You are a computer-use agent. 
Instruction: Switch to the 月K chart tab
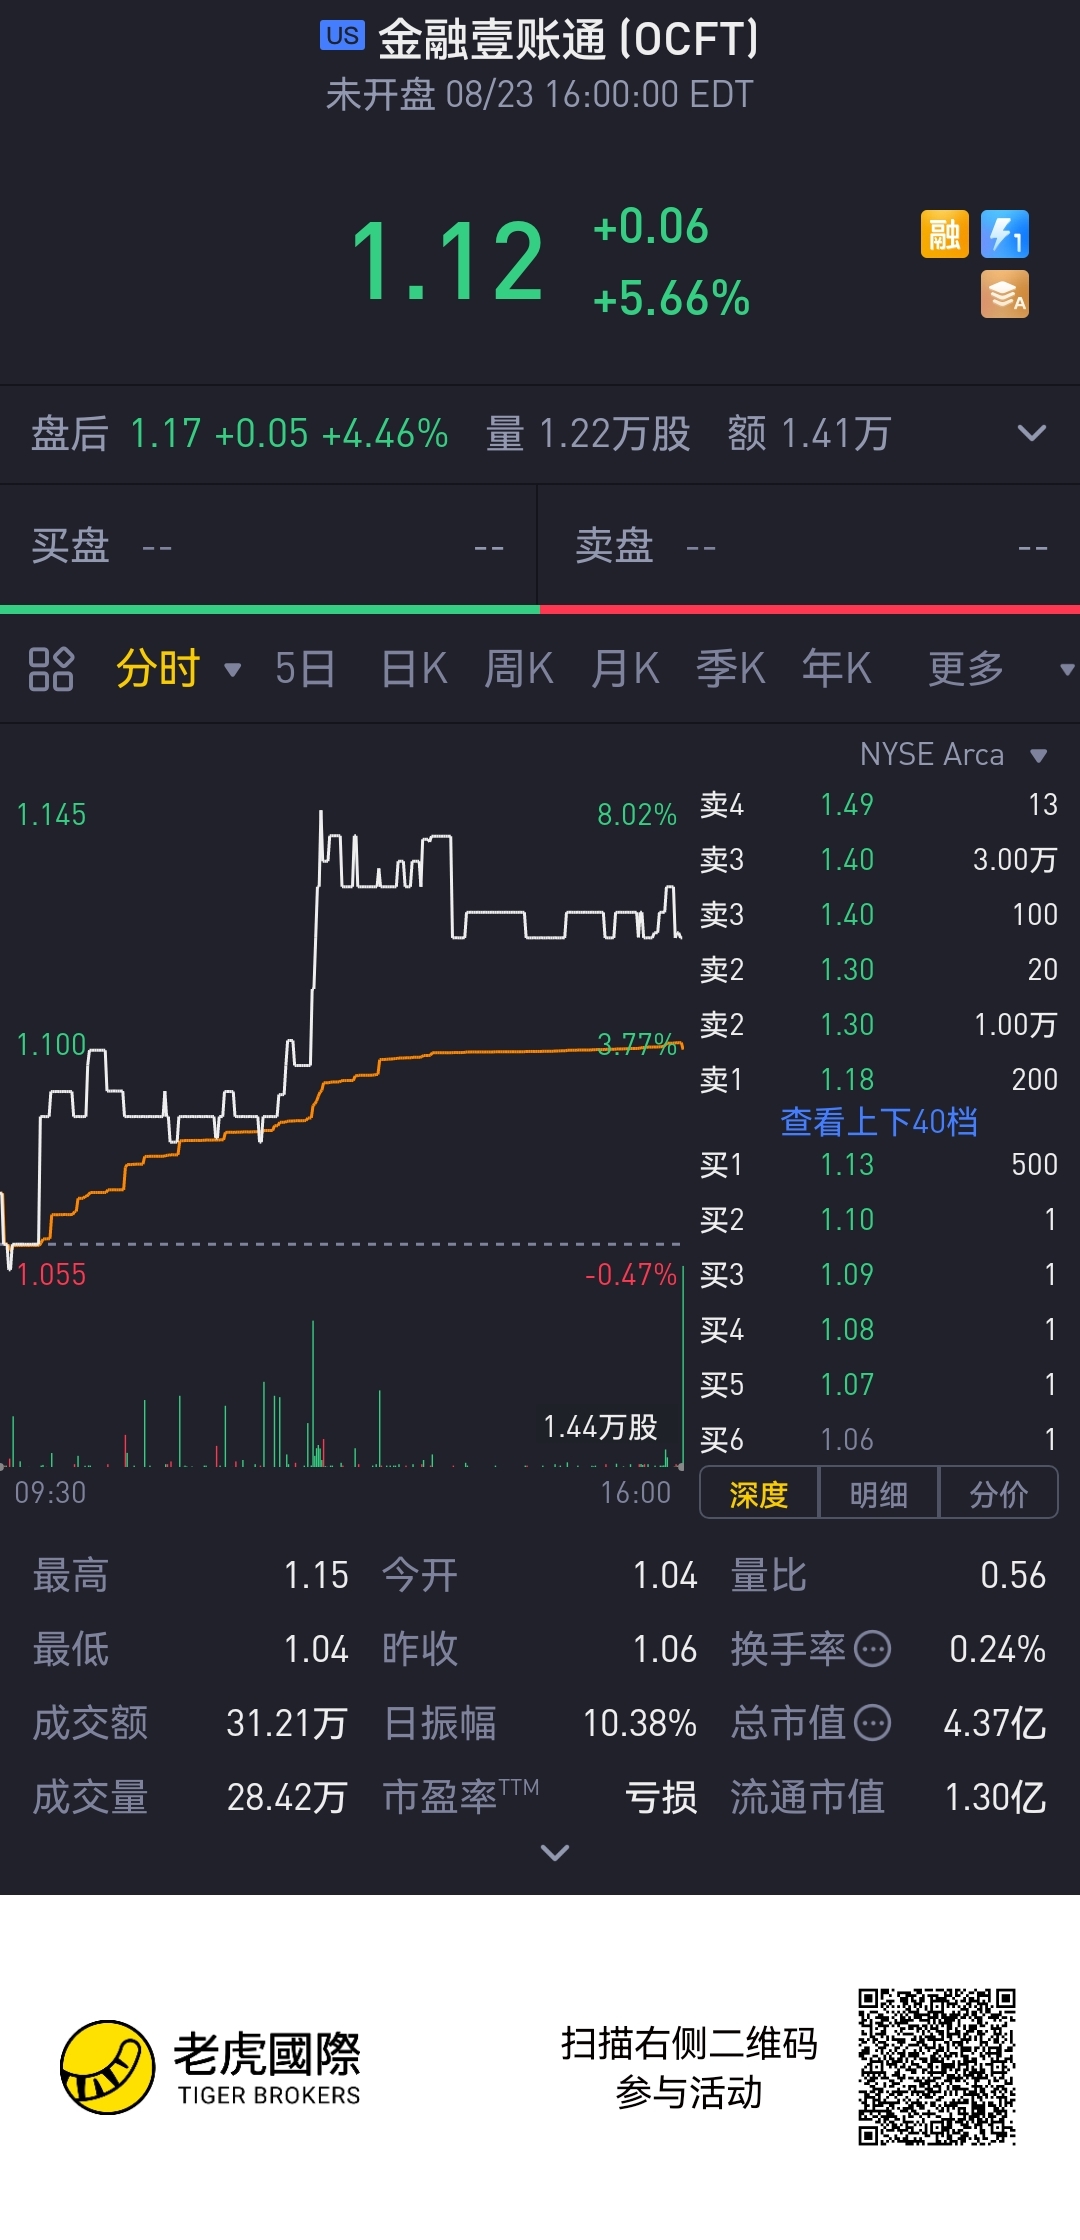(x=625, y=669)
